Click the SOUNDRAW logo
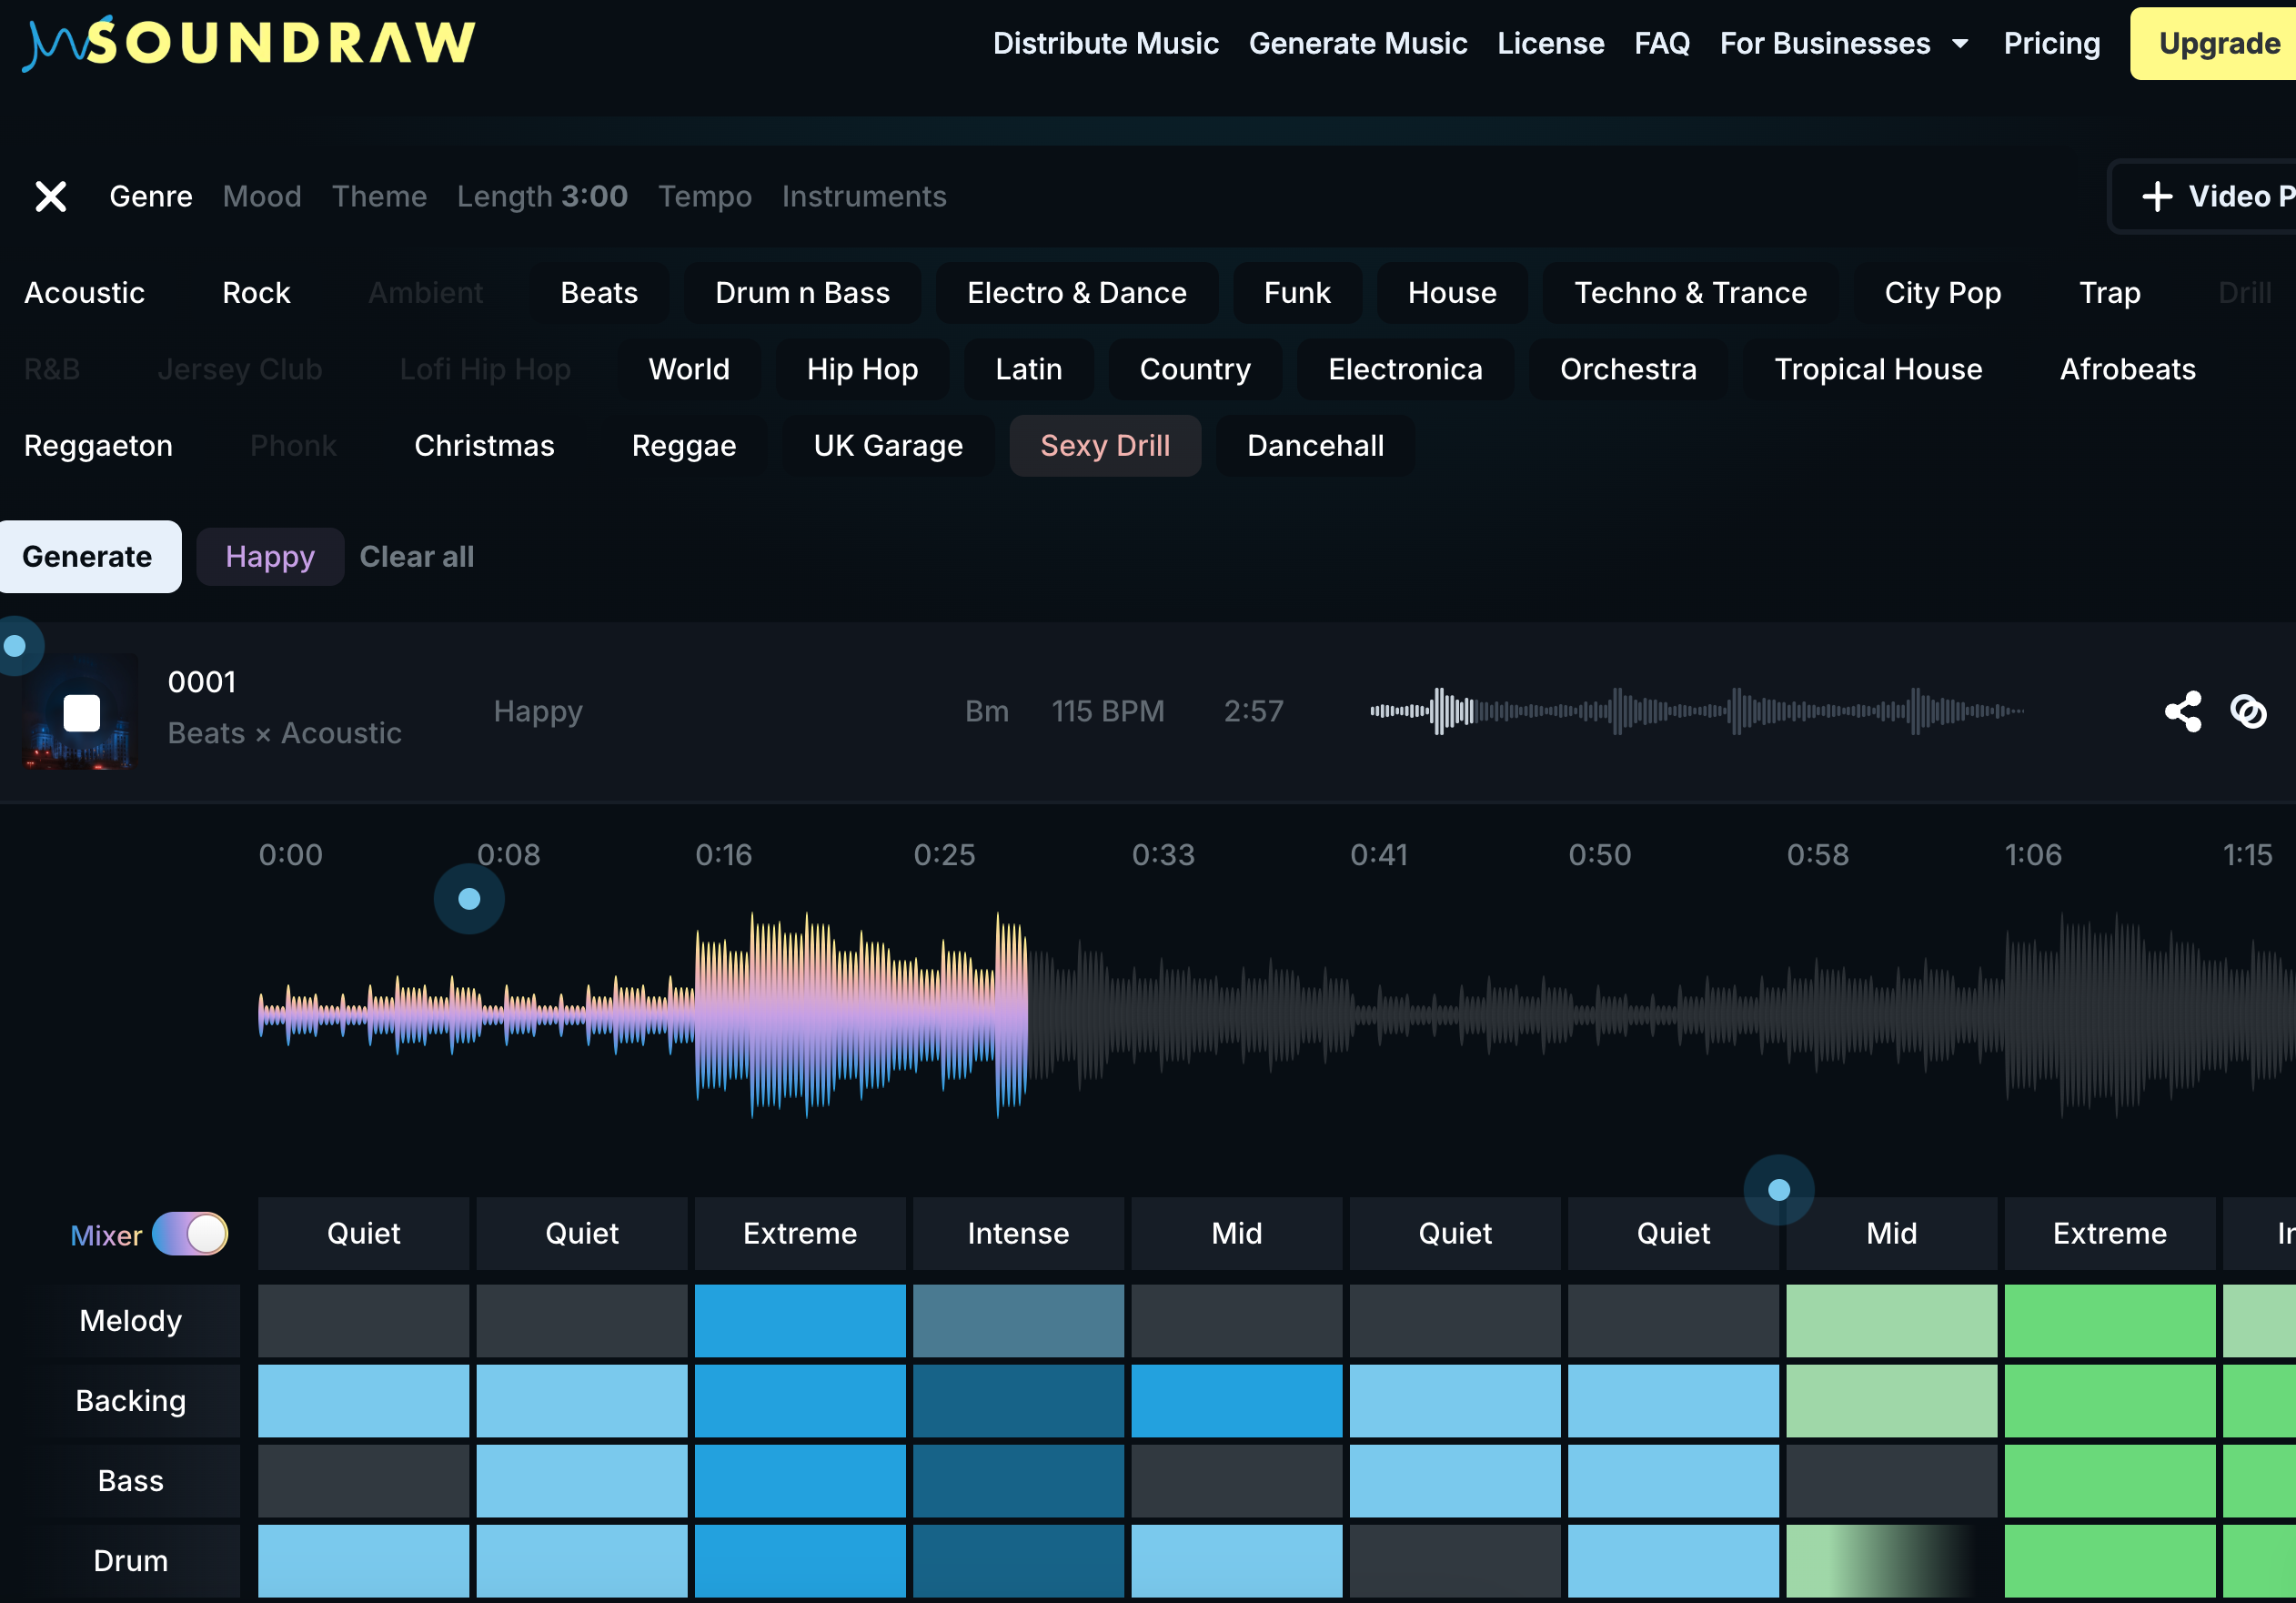Screen dimensions: 2296x1603 pos(250,42)
